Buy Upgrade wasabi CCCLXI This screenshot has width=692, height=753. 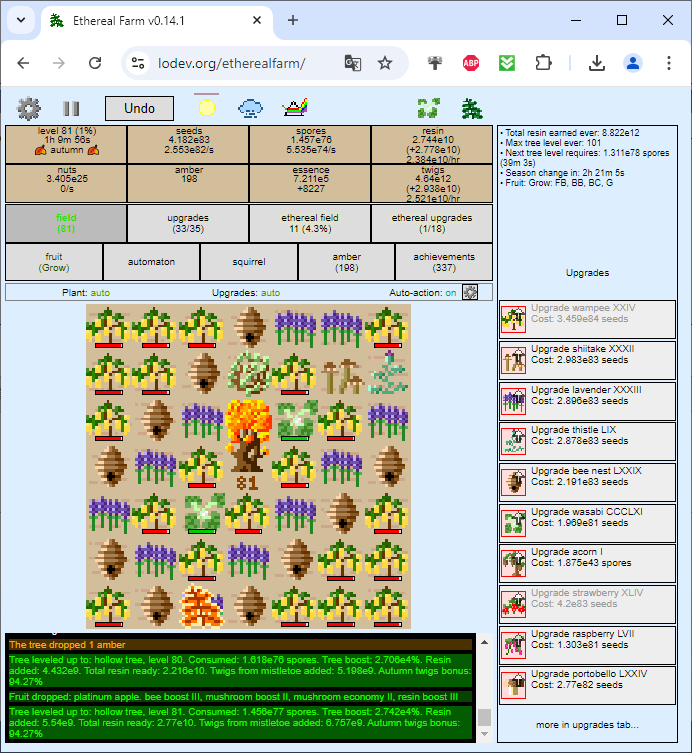(587, 523)
